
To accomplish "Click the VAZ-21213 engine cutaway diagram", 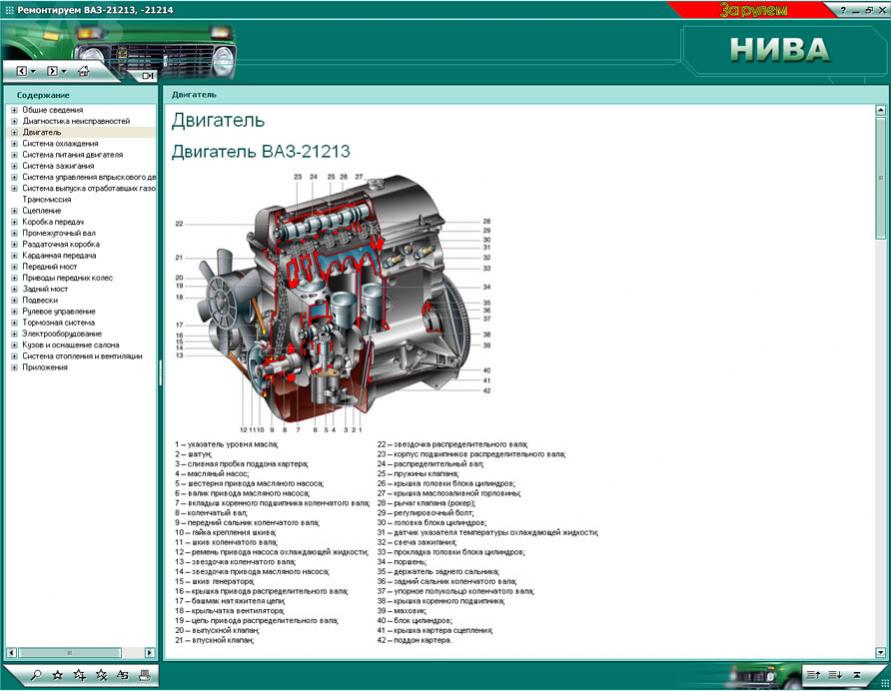I will click(334, 302).
